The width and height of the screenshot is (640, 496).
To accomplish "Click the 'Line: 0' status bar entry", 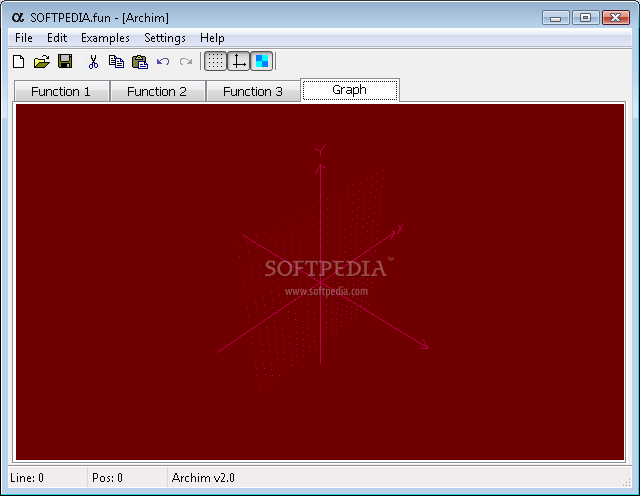I will tap(27, 478).
